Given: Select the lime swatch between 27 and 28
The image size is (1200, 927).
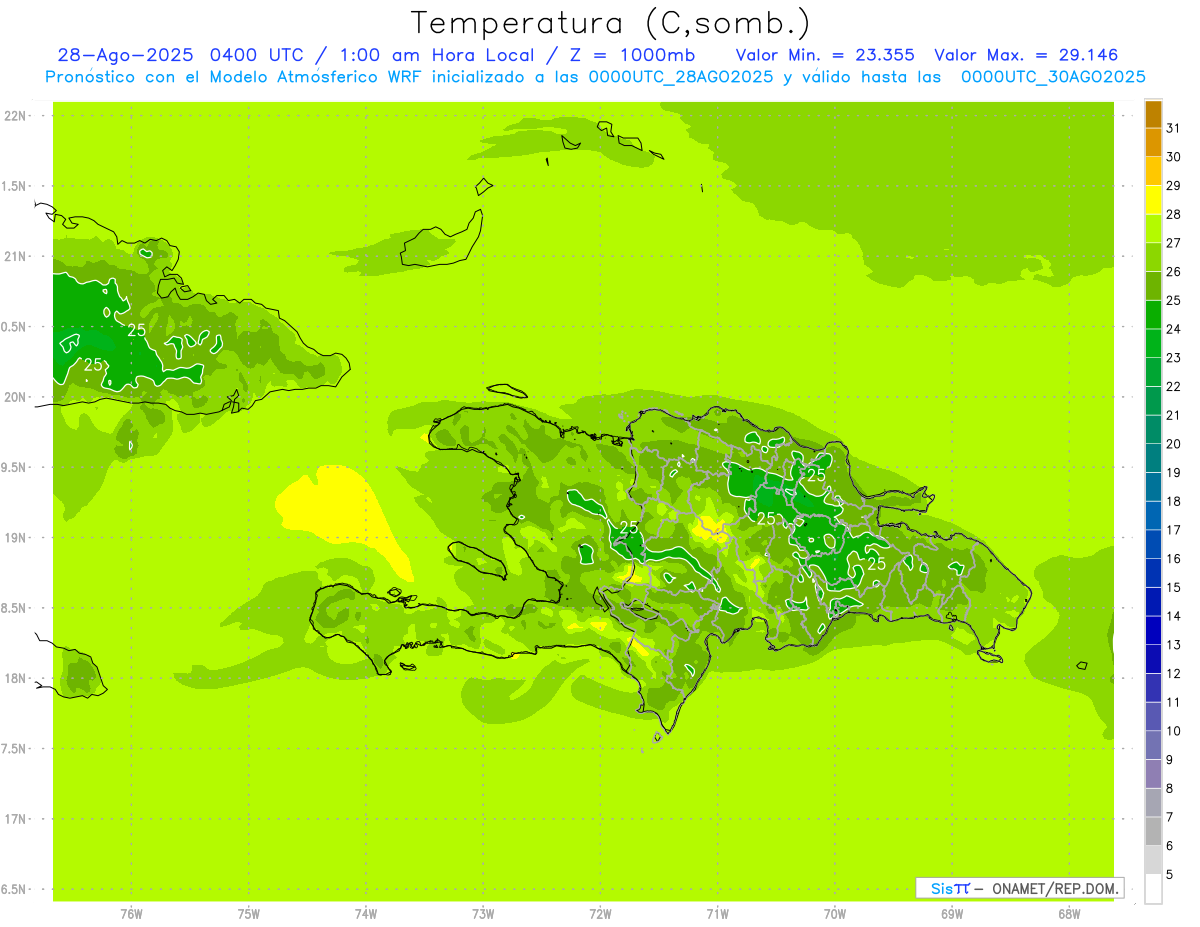Looking at the screenshot, I should click(1153, 229).
